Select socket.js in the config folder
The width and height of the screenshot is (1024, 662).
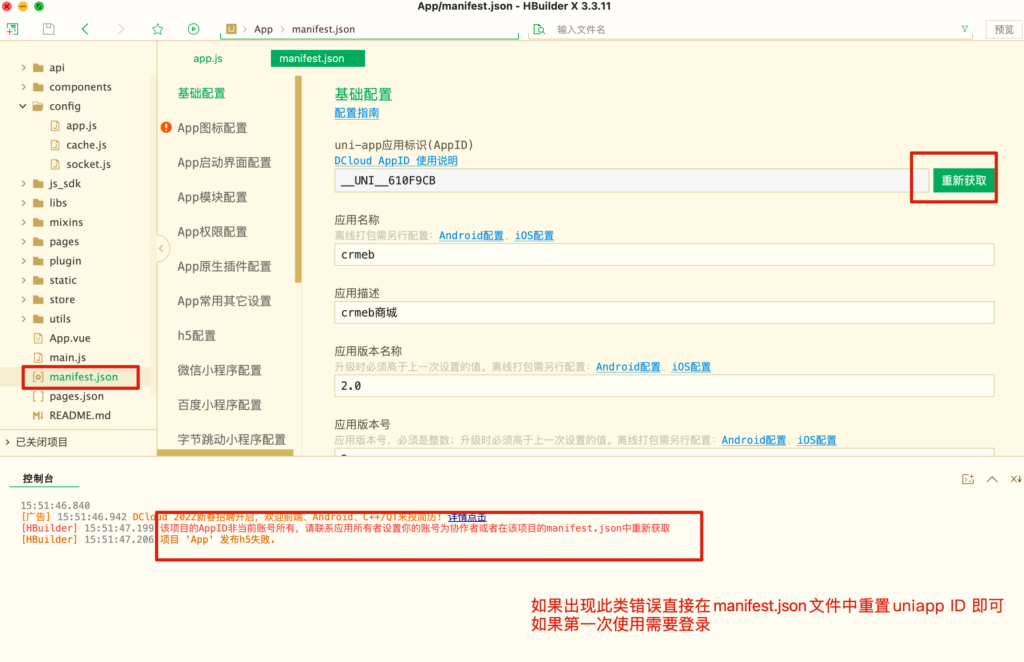point(88,164)
